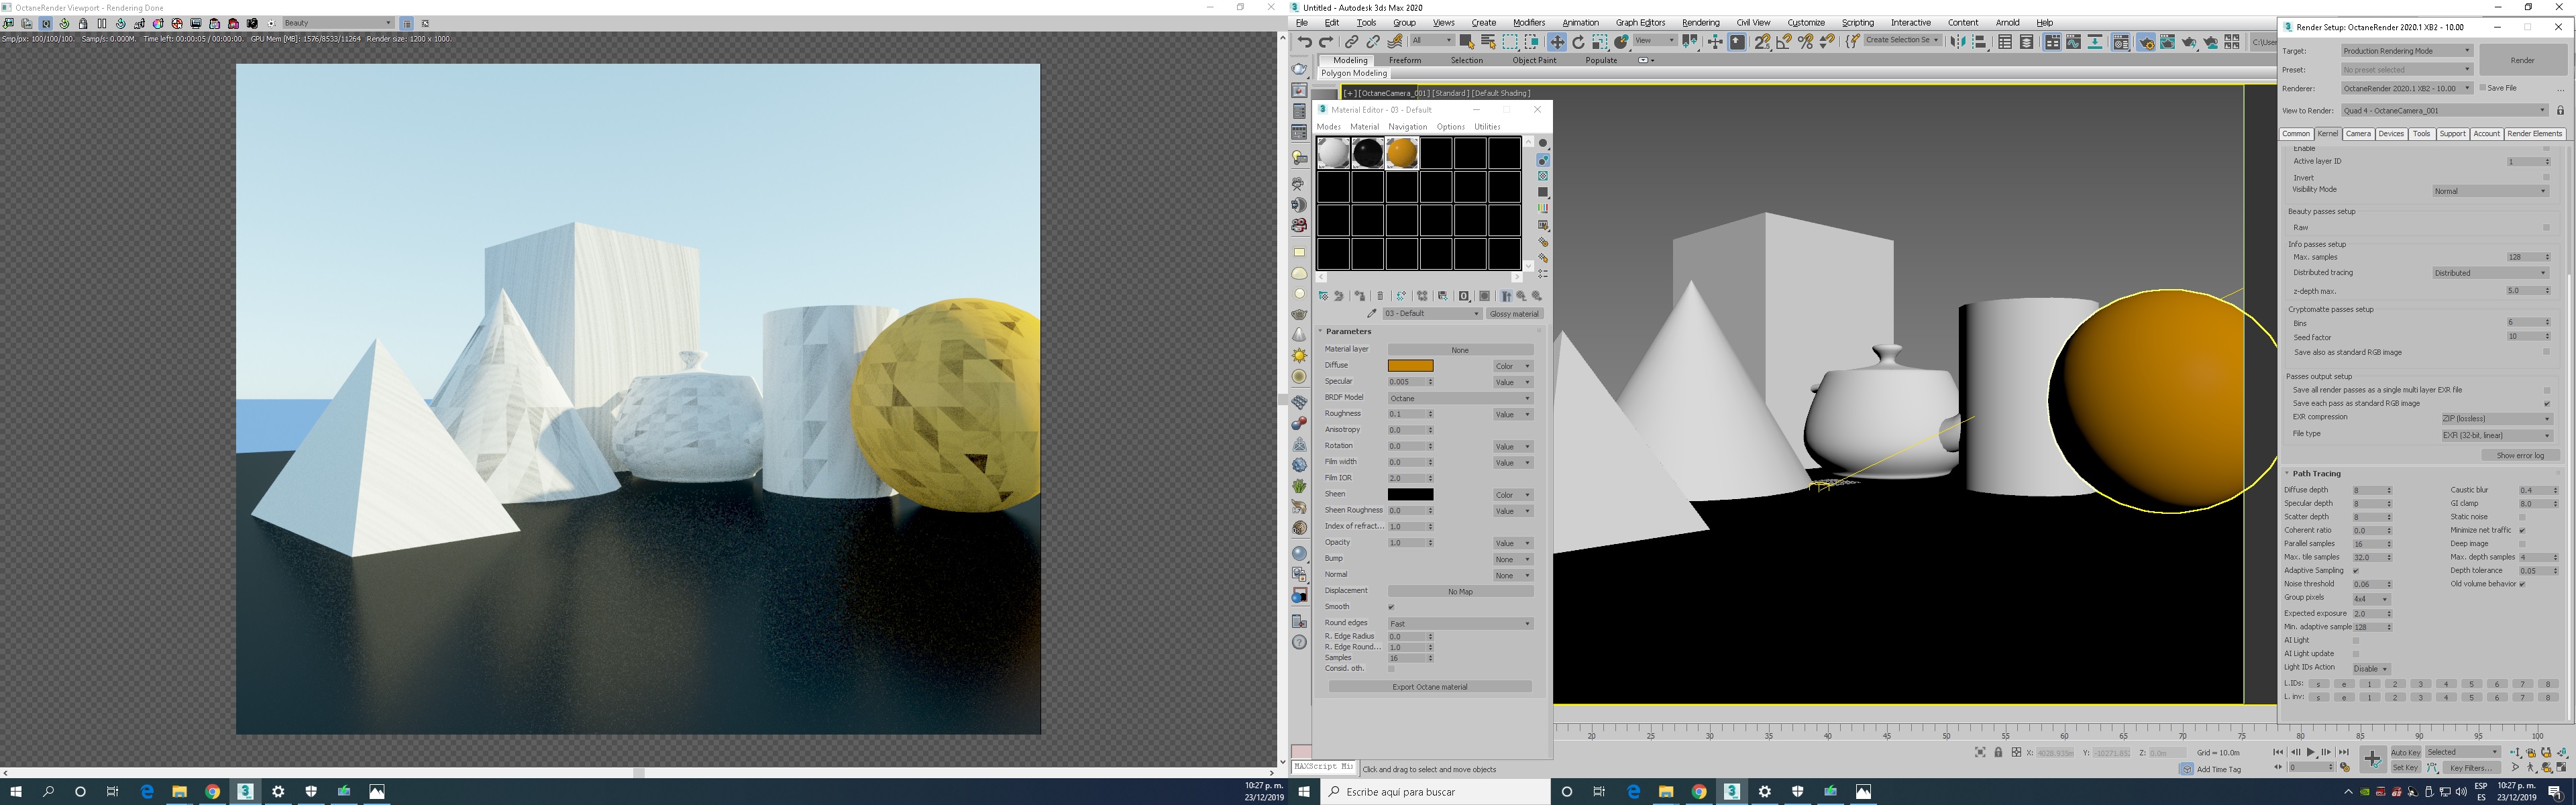Enable the AI Light checkbox
The image size is (2576, 805).
pyautogui.click(x=2356, y=641)
